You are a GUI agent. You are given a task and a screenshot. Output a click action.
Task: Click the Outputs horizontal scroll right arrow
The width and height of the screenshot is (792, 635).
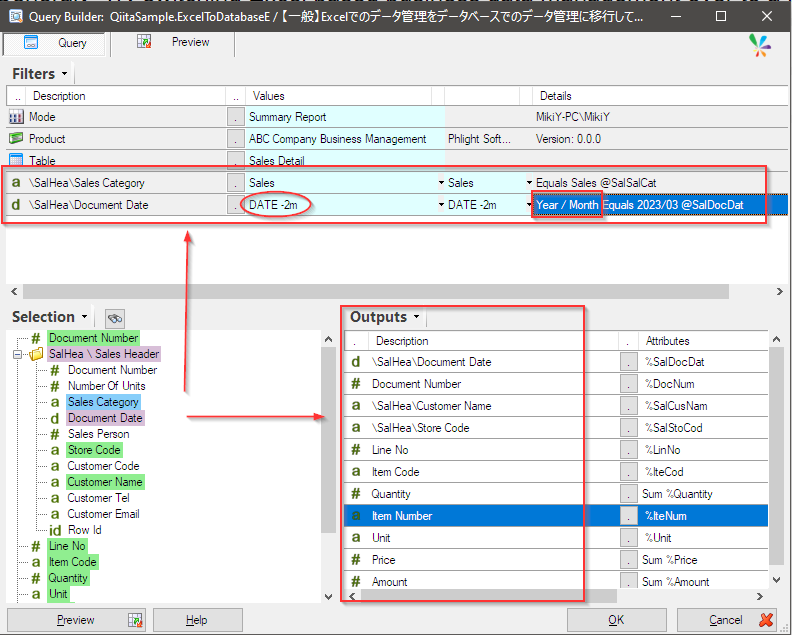(x=760, y=597)
